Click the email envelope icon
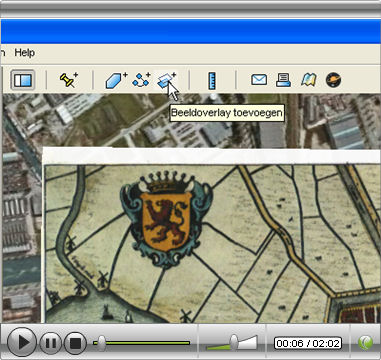 pos(259,80)
